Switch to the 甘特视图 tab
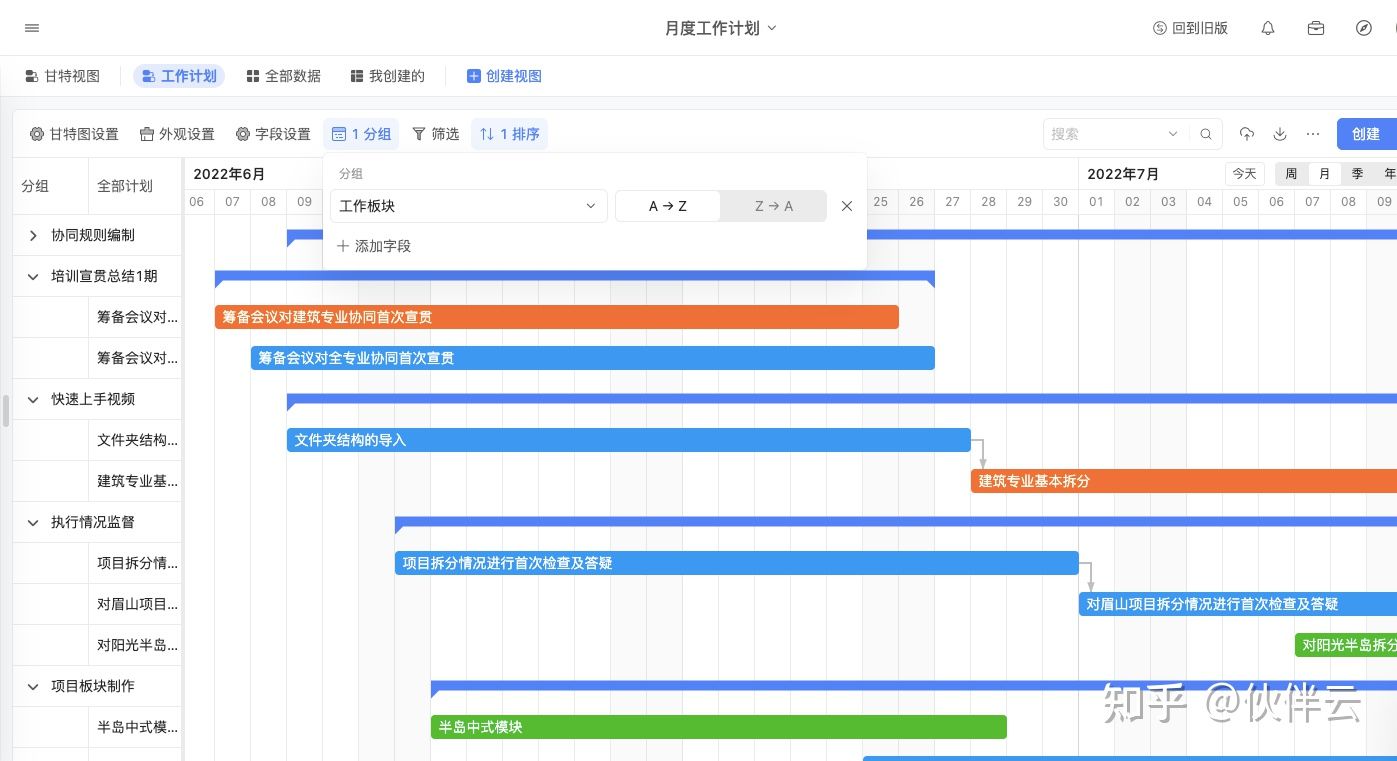The height and width of the screenshot is (761, 1397). [62, 76]
